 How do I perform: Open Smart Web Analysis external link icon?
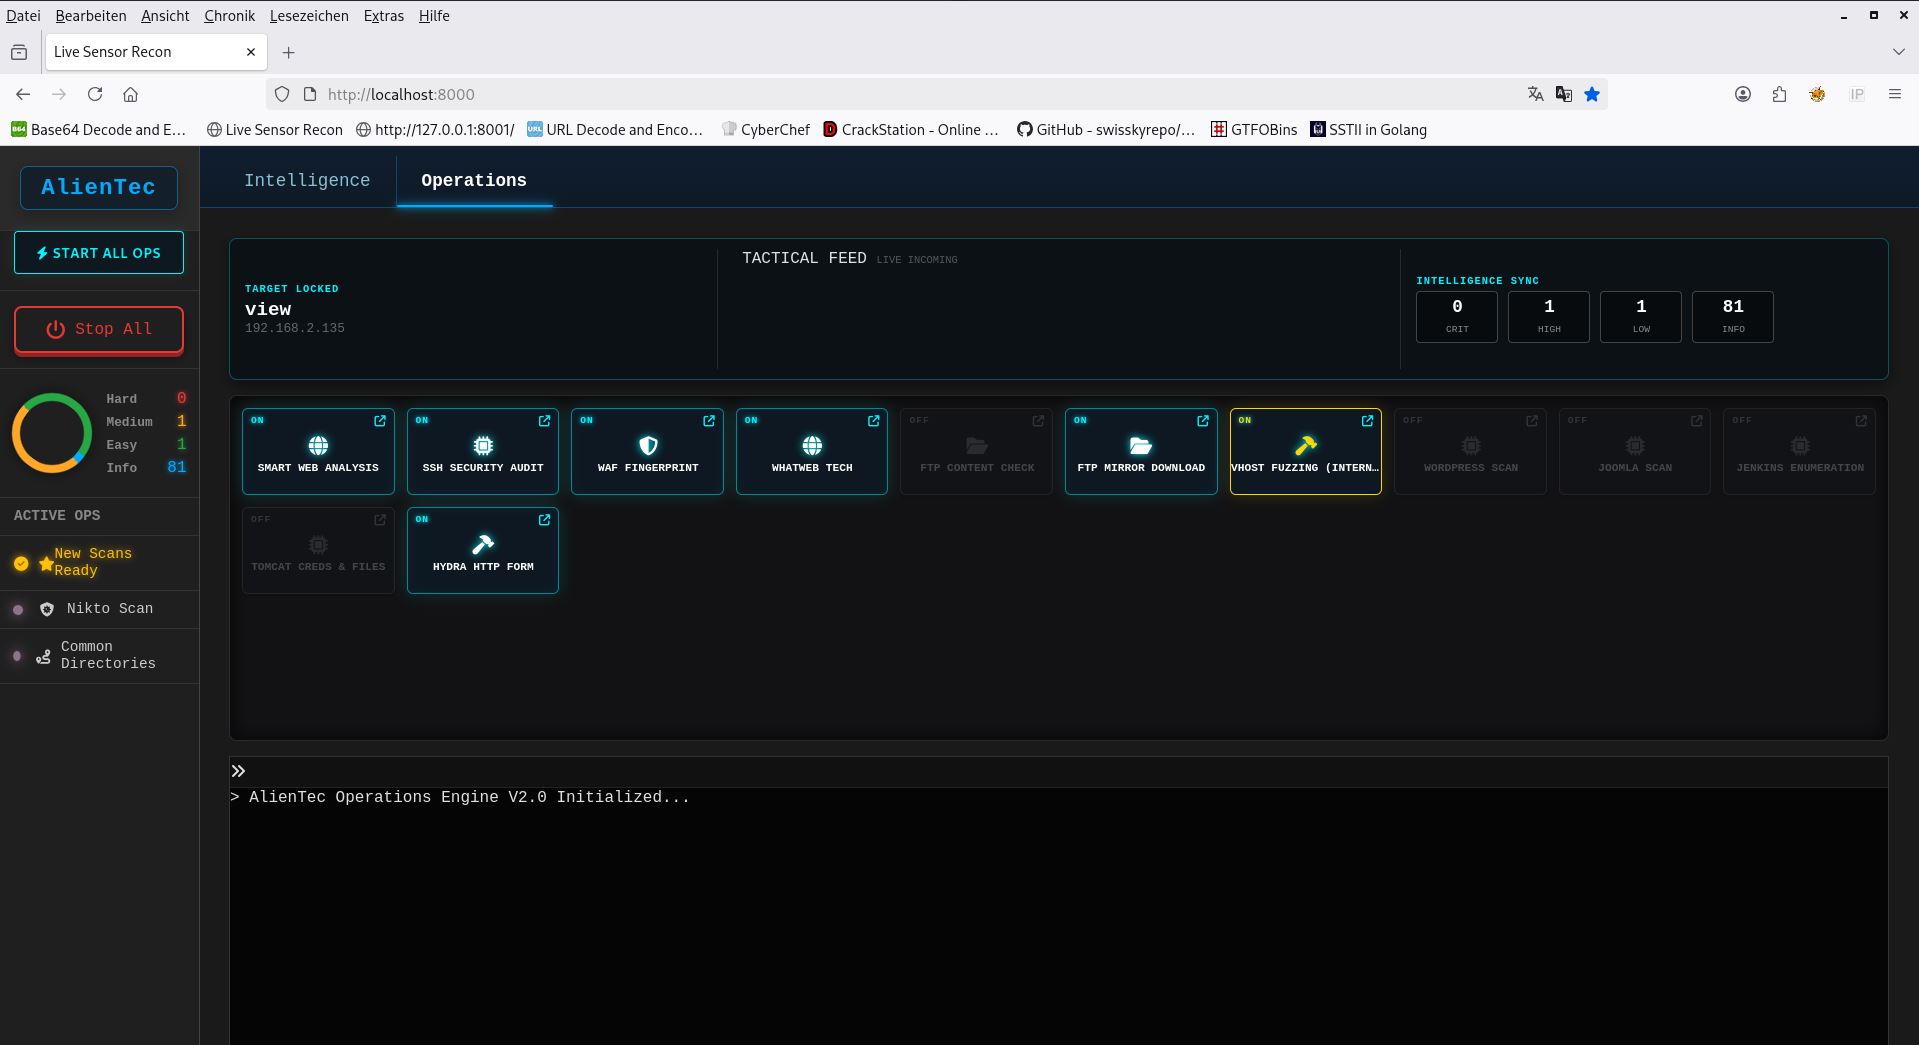[x=380, y=421]
